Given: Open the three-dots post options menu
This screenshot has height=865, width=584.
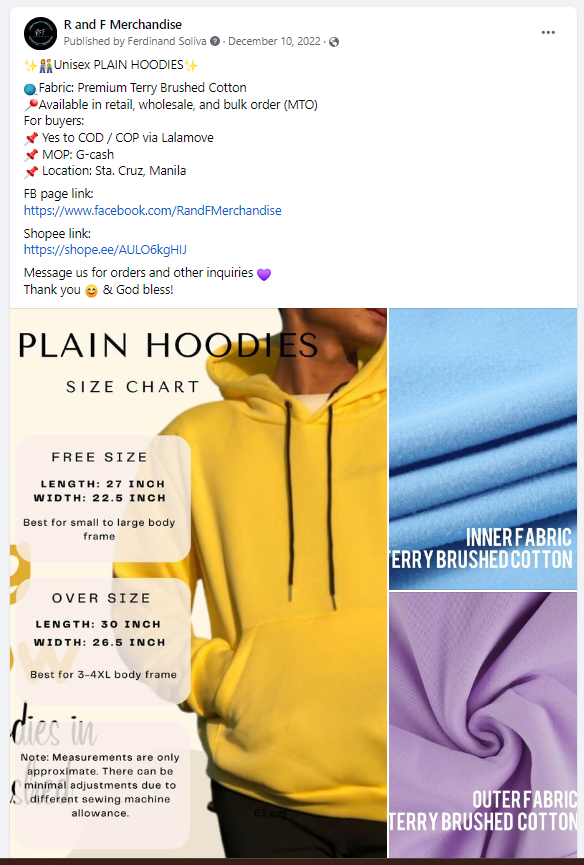Looking at the screenshot, I should coord(548,33).
